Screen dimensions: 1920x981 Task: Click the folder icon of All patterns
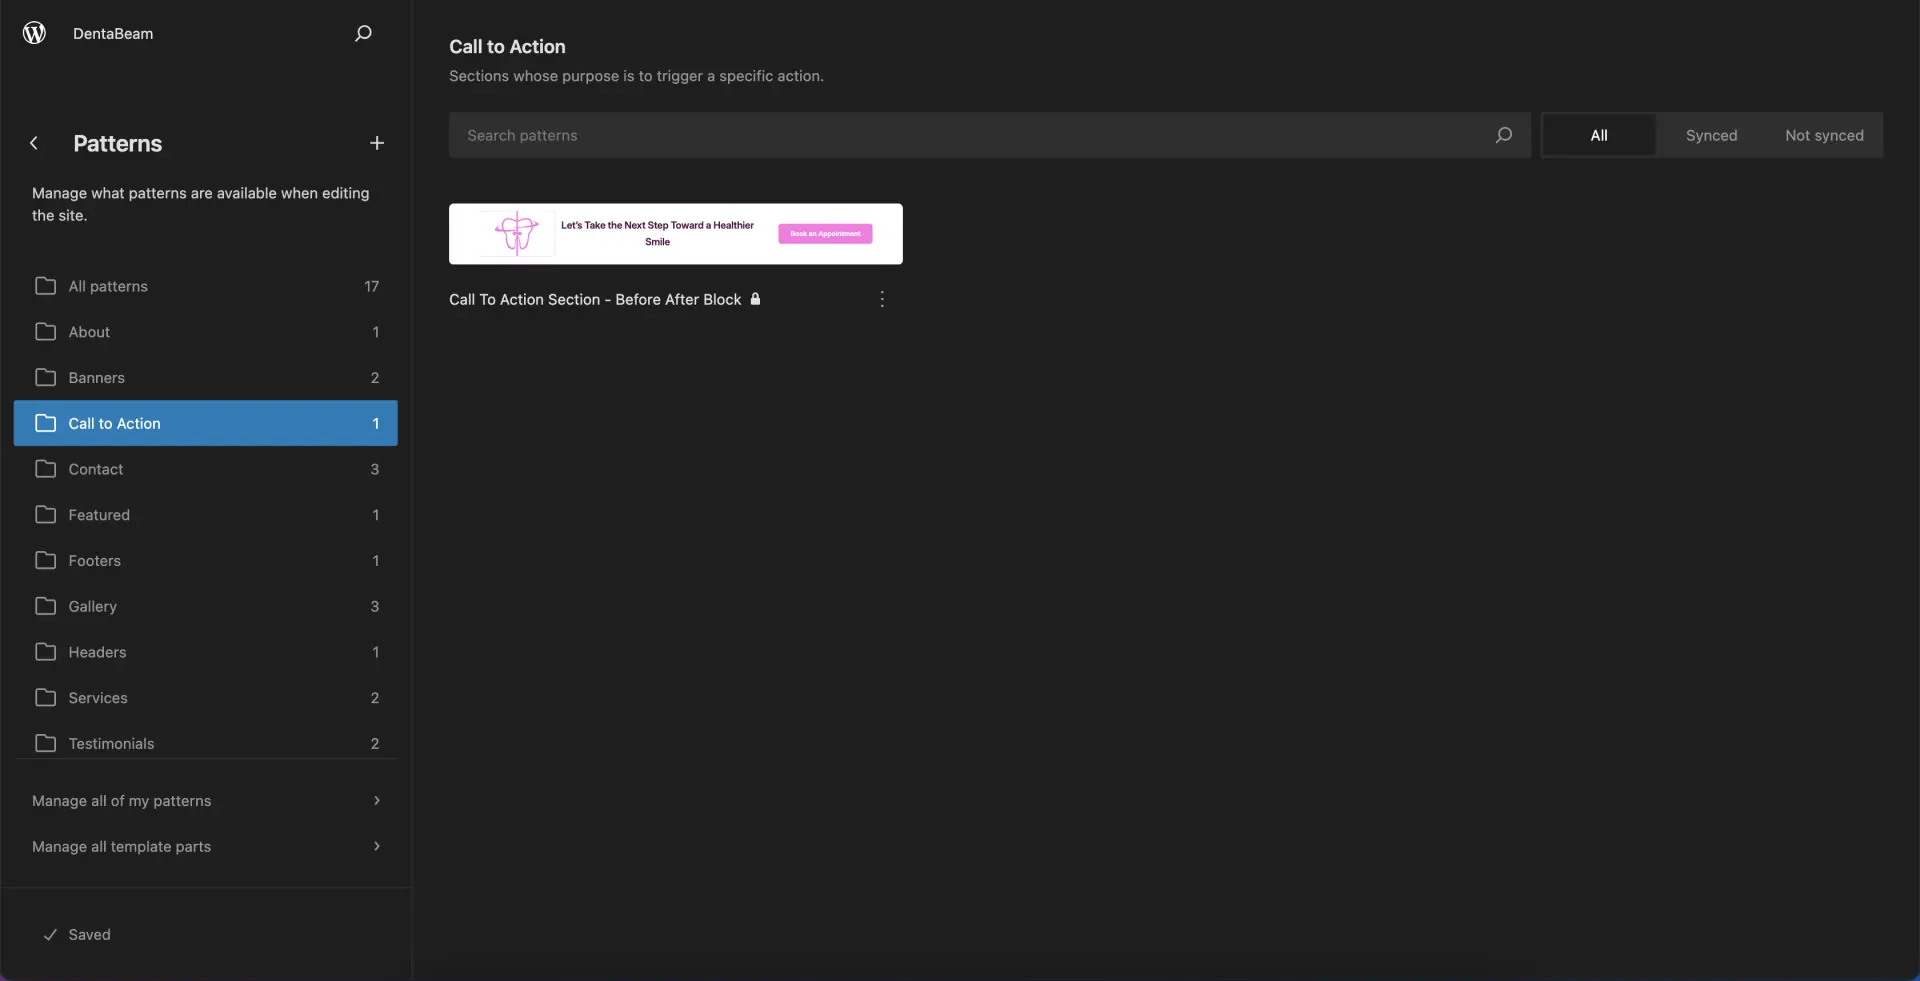click(46, 286)
